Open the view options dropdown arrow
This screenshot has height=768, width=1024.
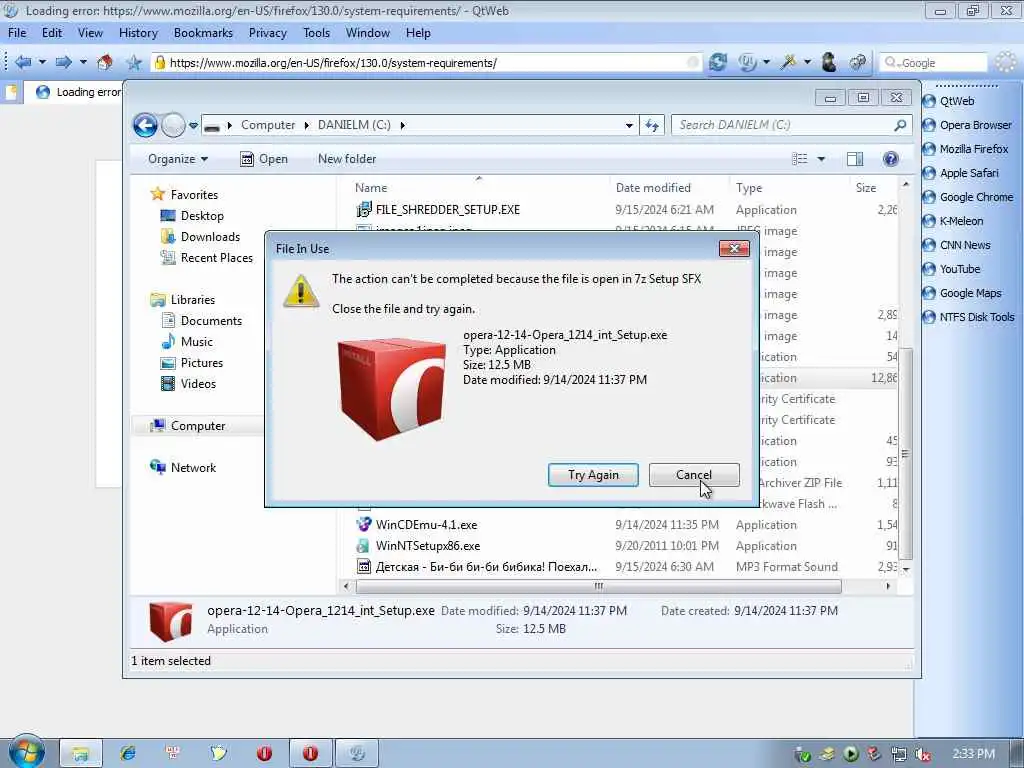821,159
